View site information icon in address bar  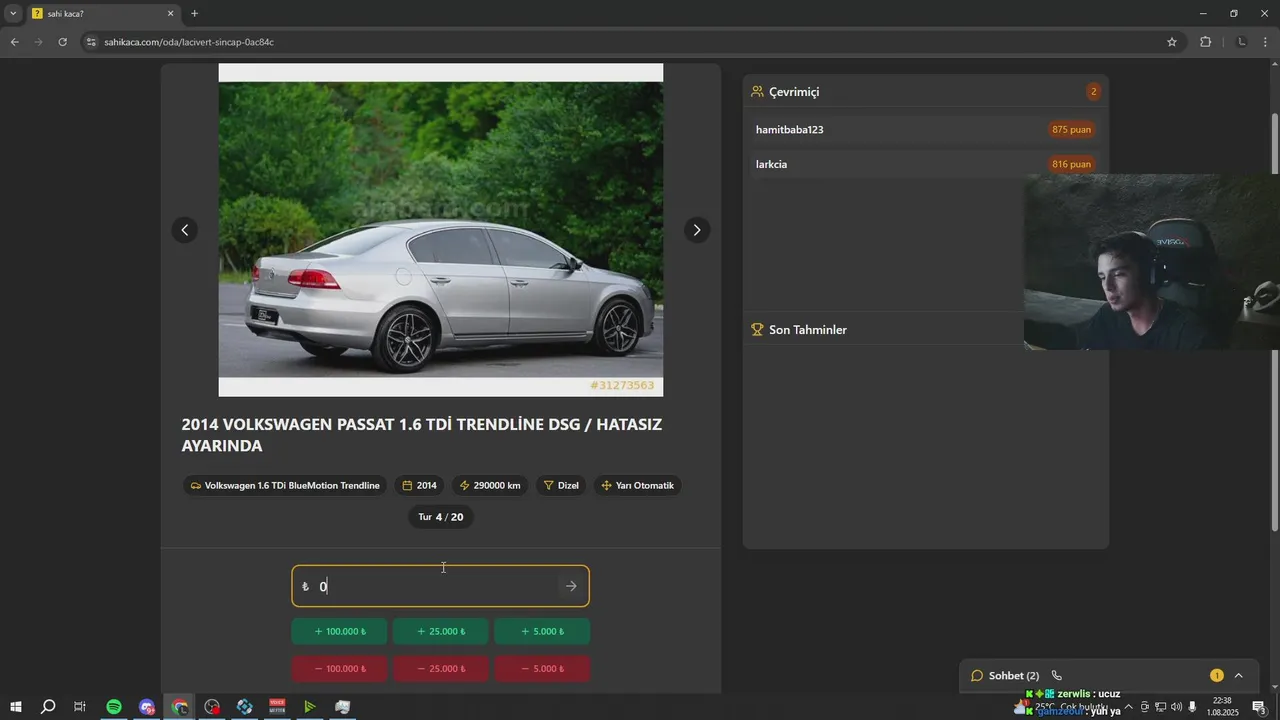click(x=90, y=42)
